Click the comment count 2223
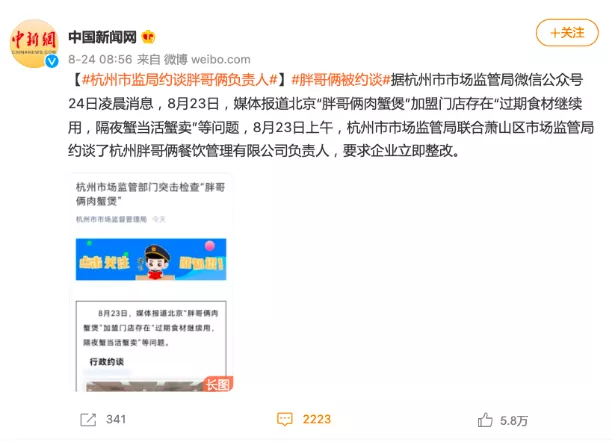The height and width of the screenshot is (442, 612). pos(317,419)
